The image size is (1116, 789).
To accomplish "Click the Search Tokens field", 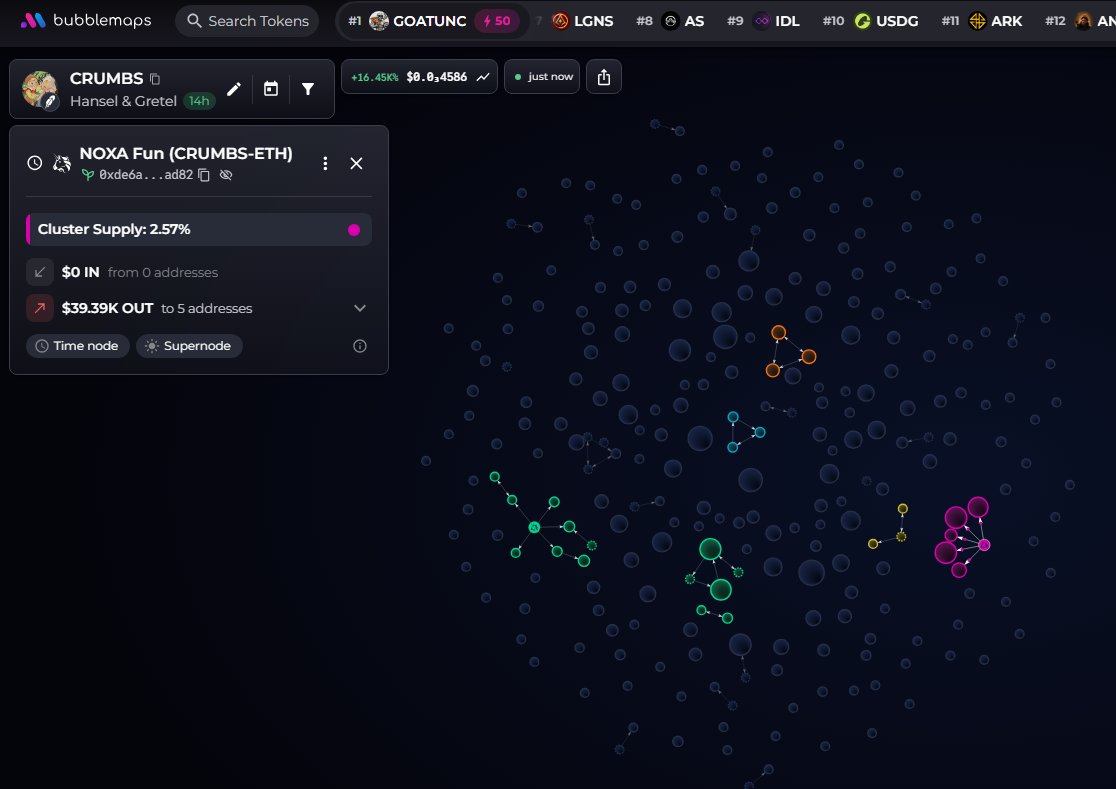I will [248, 21].
